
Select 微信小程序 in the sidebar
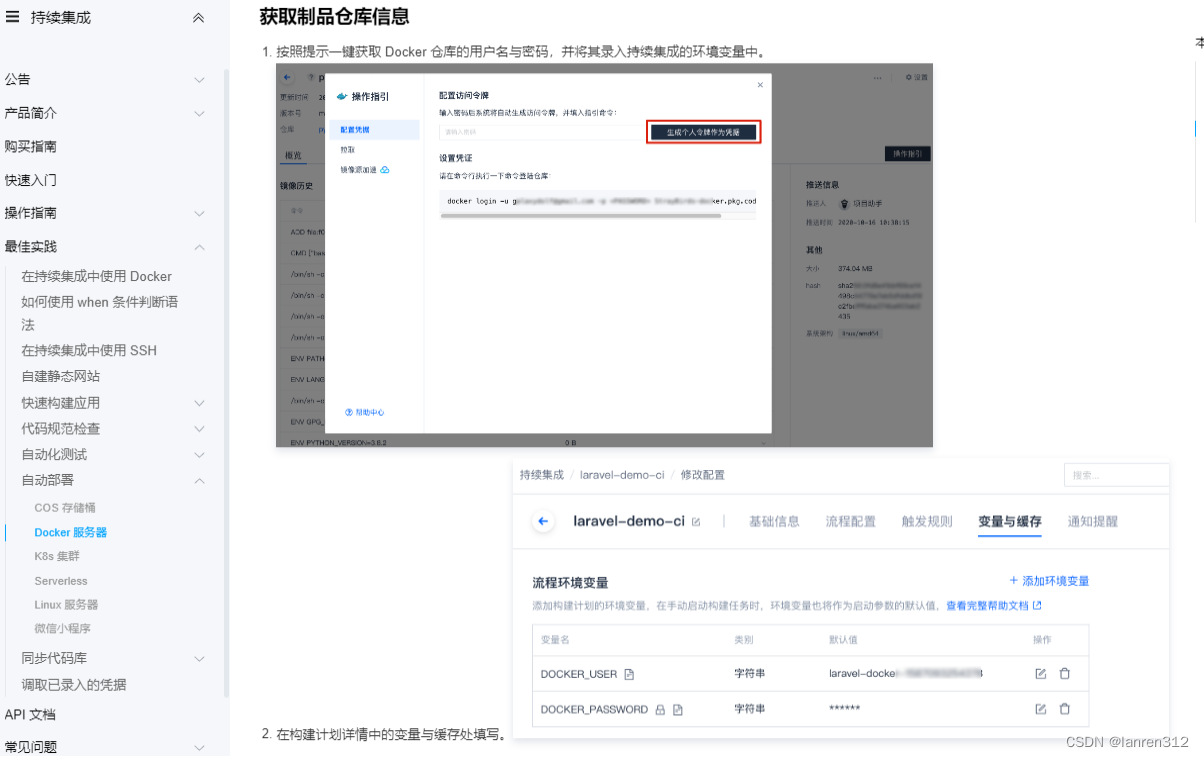[x=63, y=629]
